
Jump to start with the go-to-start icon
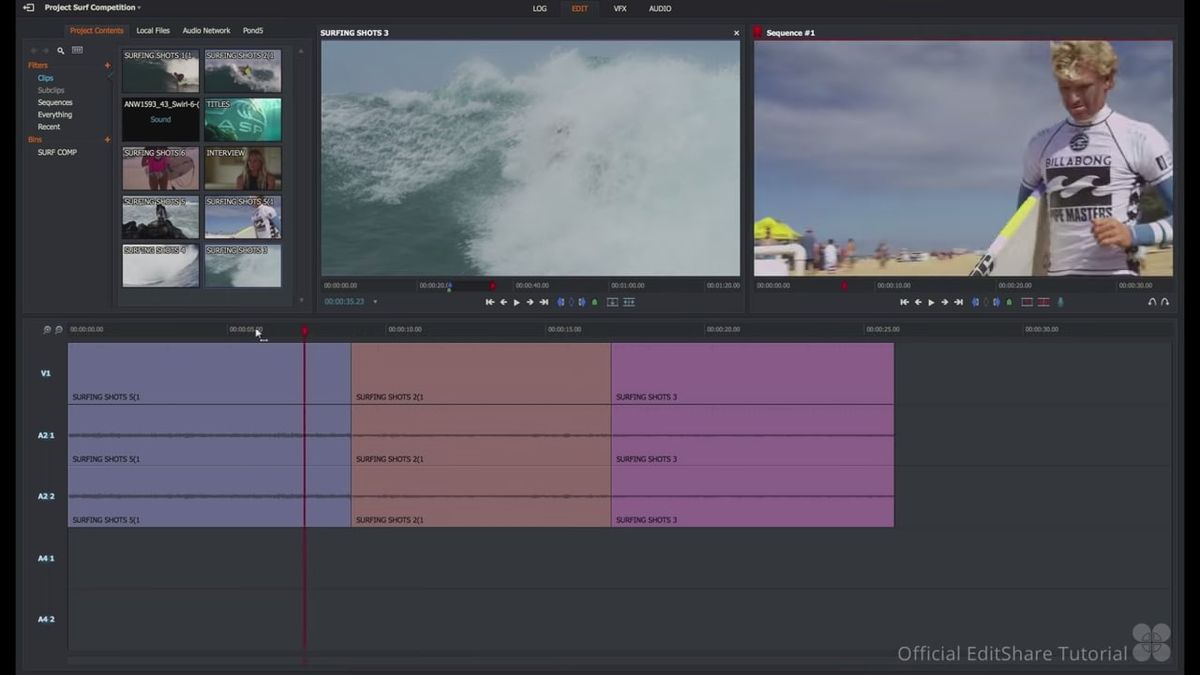coord(489,302)
